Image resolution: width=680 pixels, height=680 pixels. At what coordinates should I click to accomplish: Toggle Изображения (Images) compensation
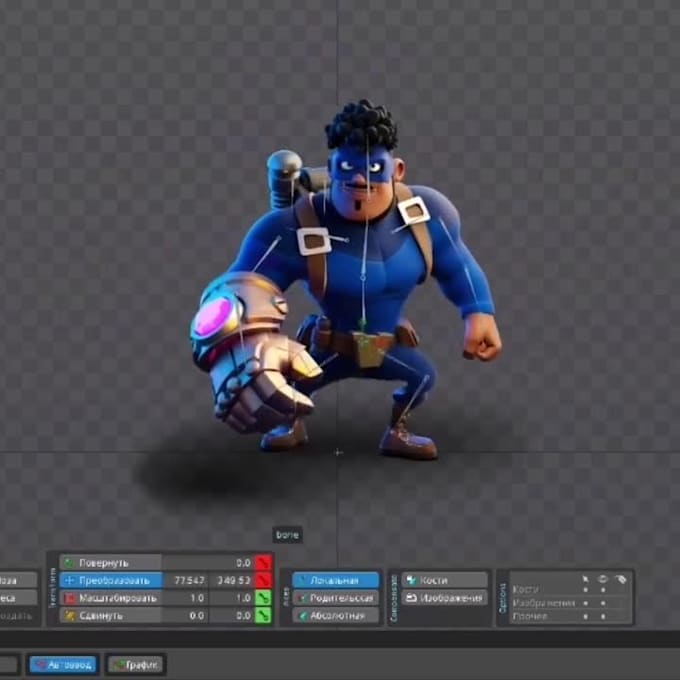point(445,598)
